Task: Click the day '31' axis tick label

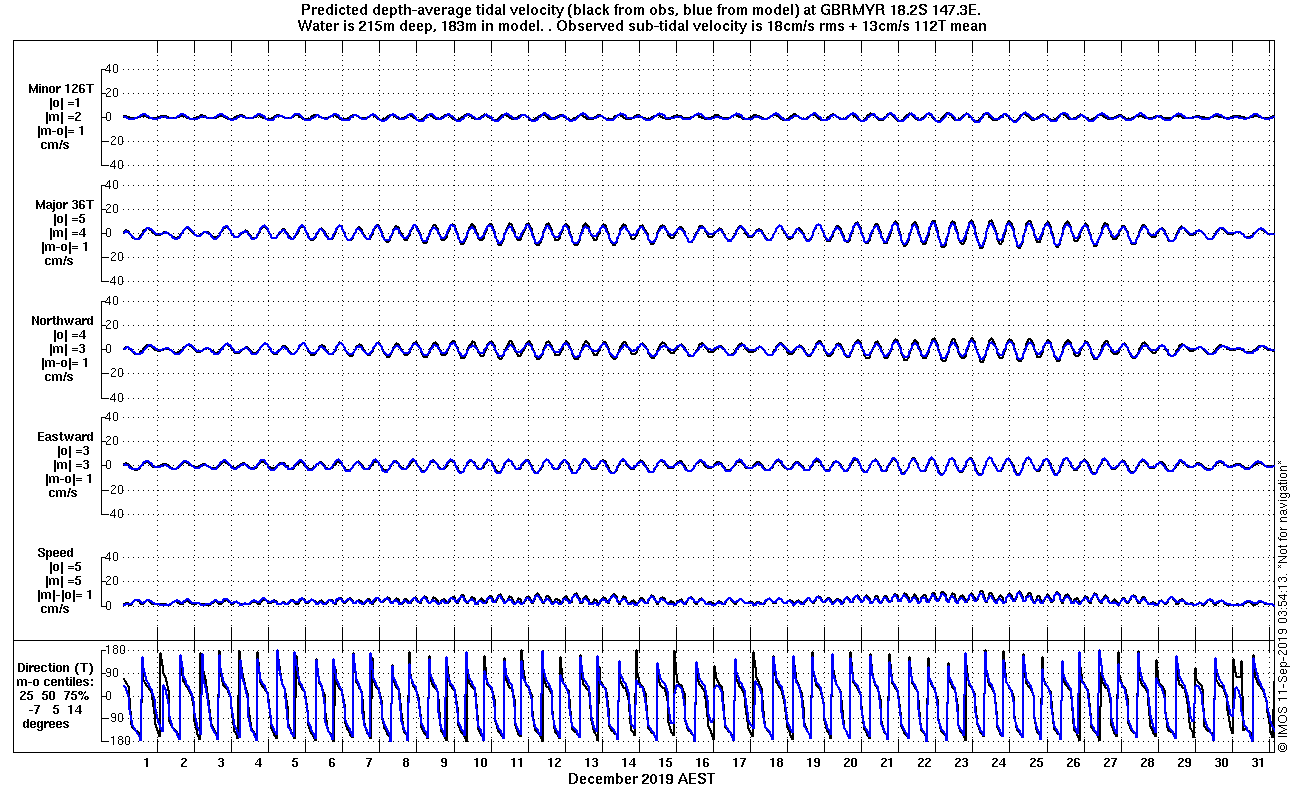Action: [x=1257, y=763]
